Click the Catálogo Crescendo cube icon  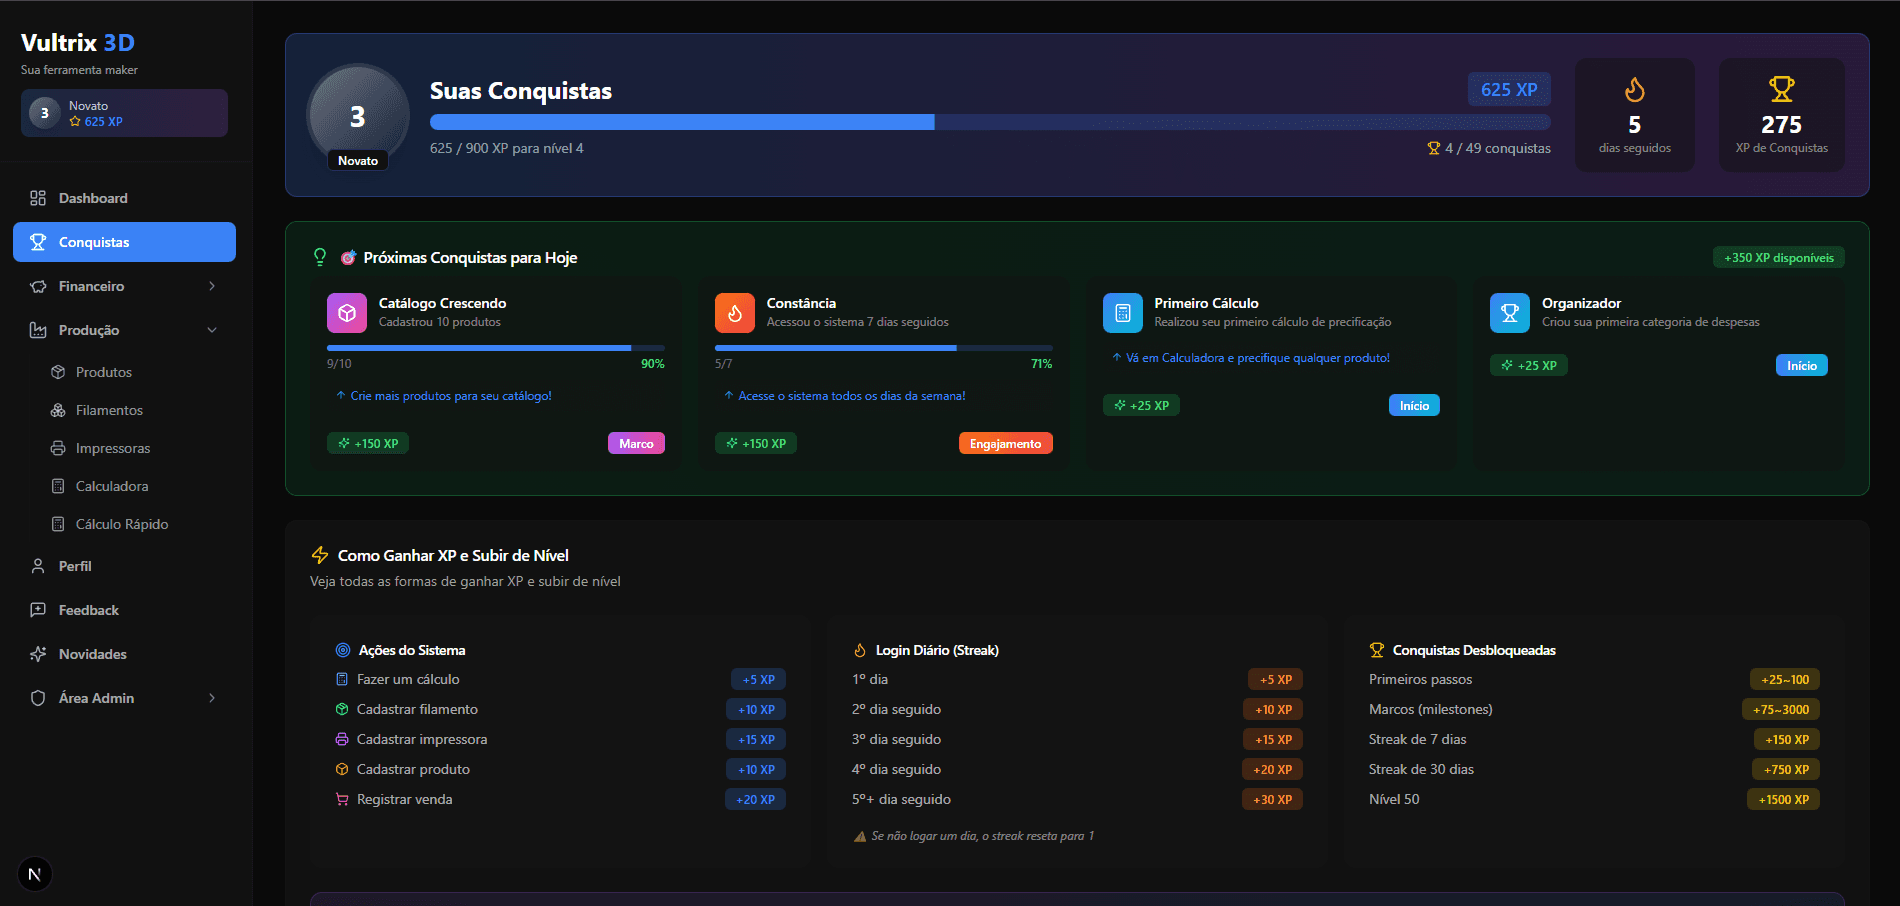346,313
